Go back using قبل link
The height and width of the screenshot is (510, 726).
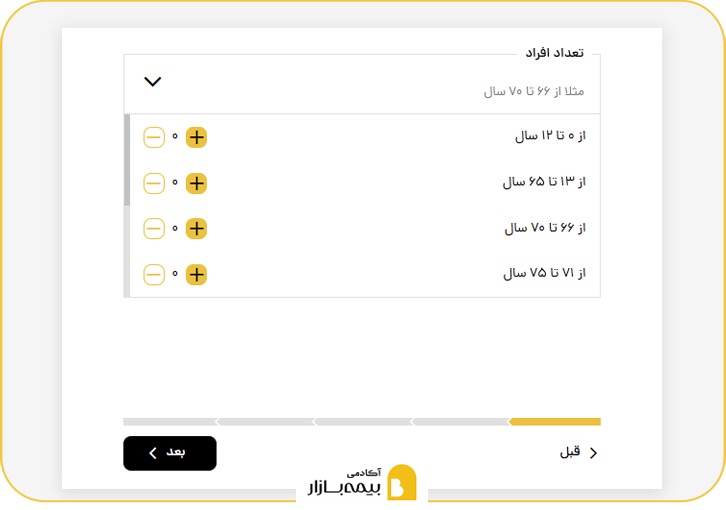570,452
